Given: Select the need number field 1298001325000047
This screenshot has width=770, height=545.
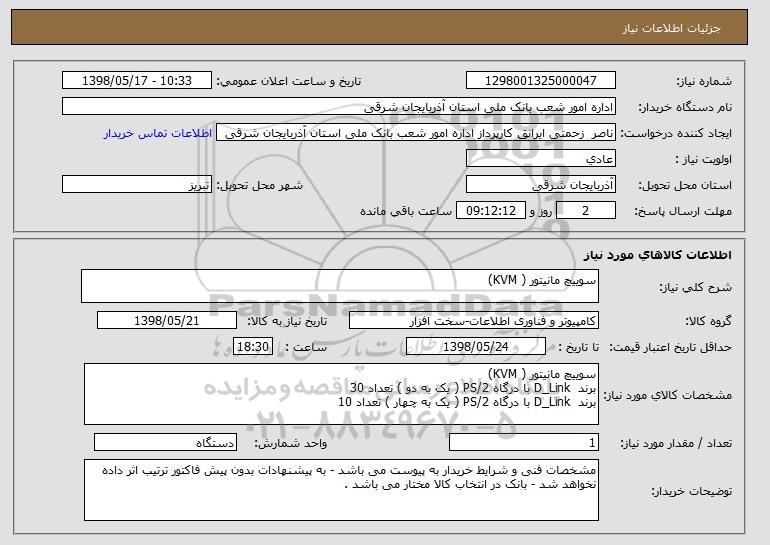Looking at the screenshot, I should [541, 81].
